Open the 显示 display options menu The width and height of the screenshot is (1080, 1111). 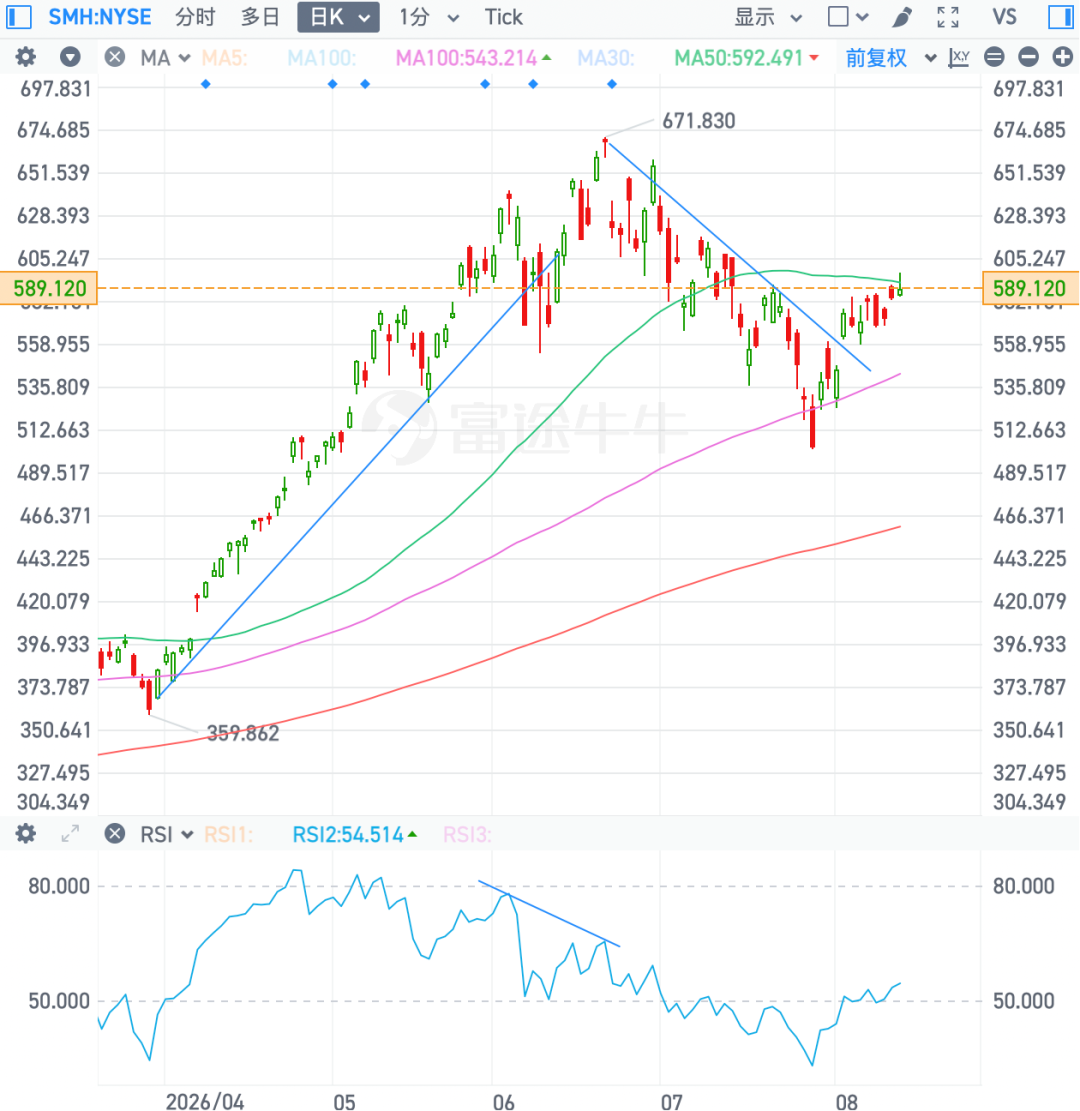click(x=768, y=17)
